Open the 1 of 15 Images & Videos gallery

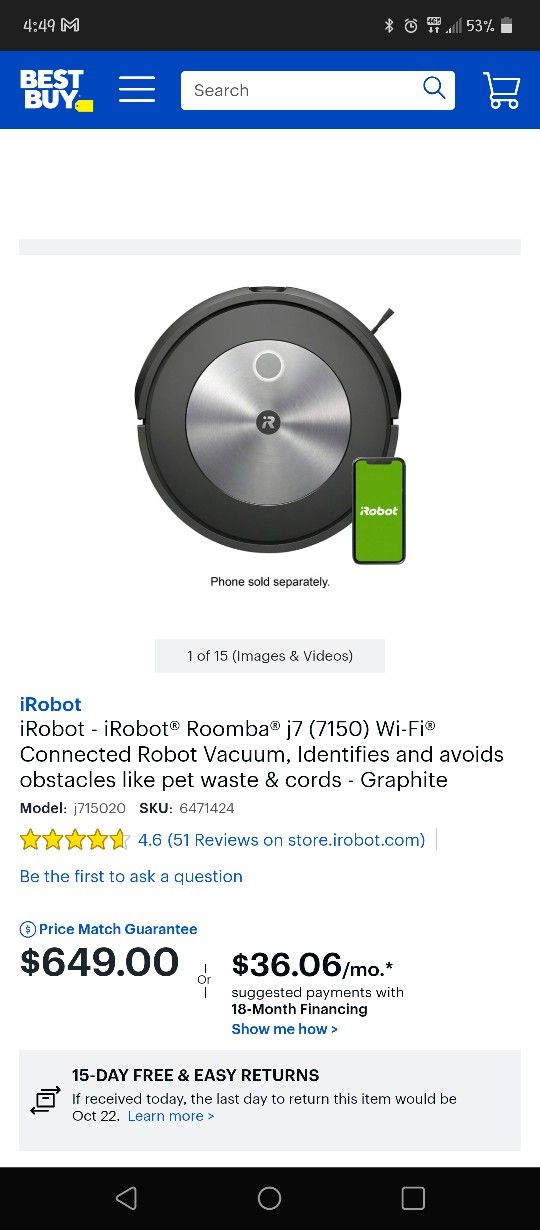[x=270, y=656]
